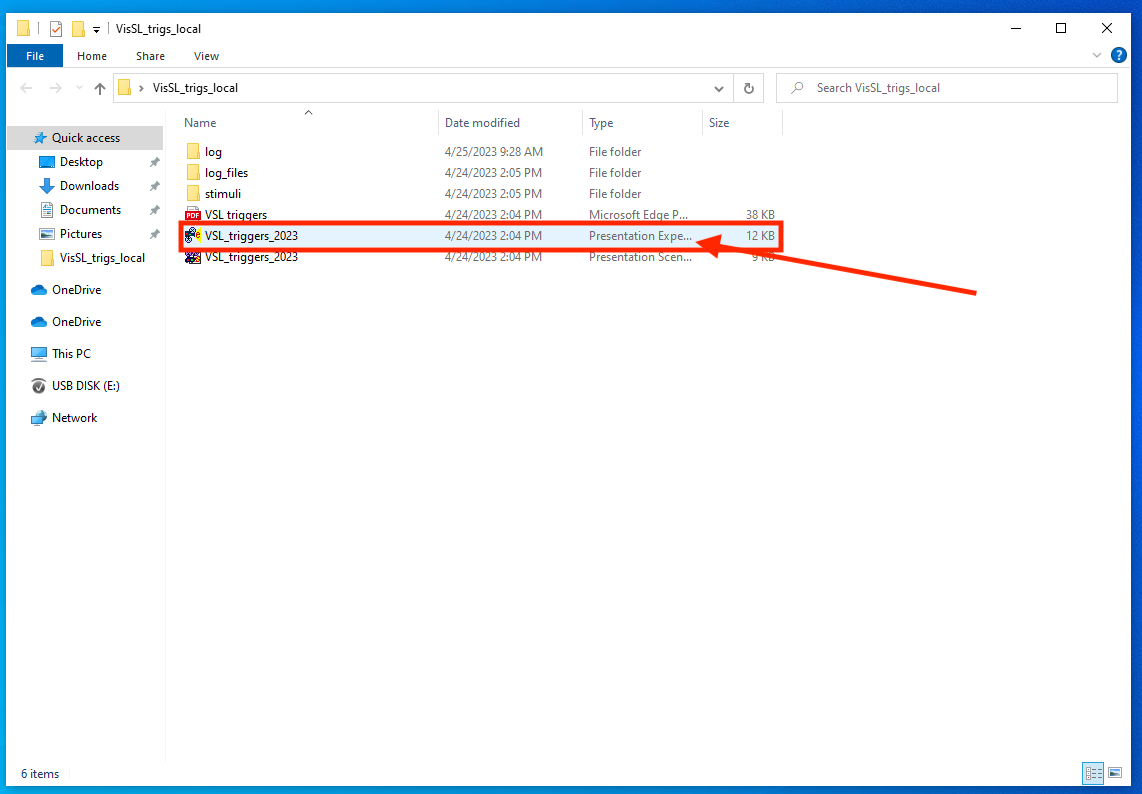This screenshot has width=1142, height=794.
Task: Click the 38 KB size cell
Action: 760,215
